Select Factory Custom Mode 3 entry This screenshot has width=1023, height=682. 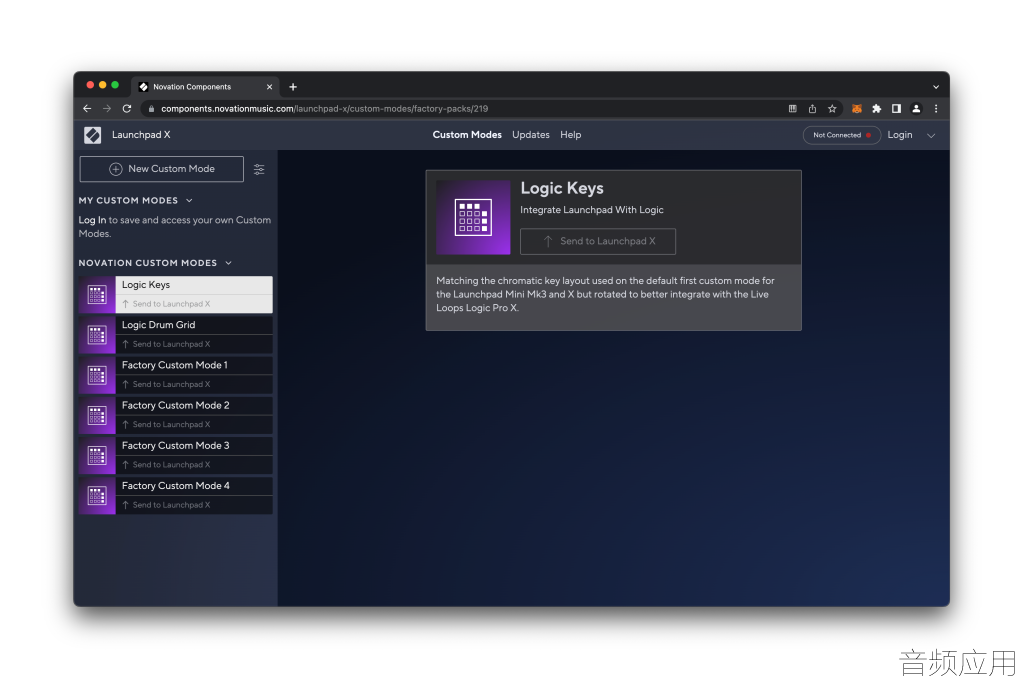point(194,446)
